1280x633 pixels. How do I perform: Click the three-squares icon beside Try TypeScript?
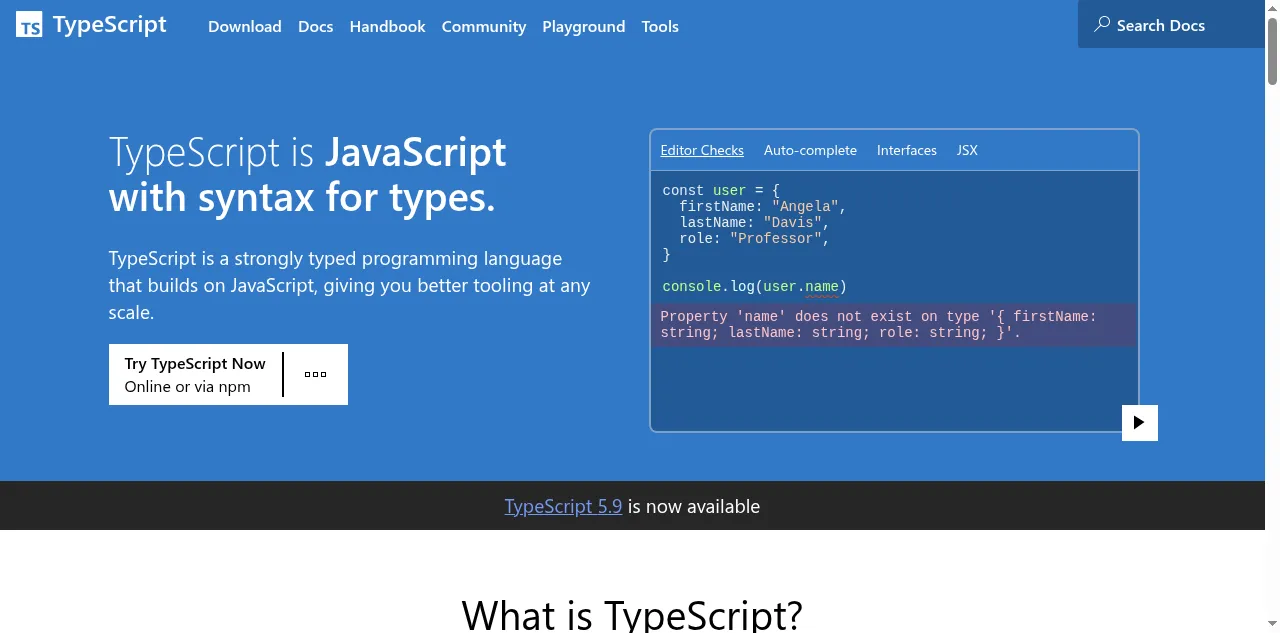pos(315,374)
